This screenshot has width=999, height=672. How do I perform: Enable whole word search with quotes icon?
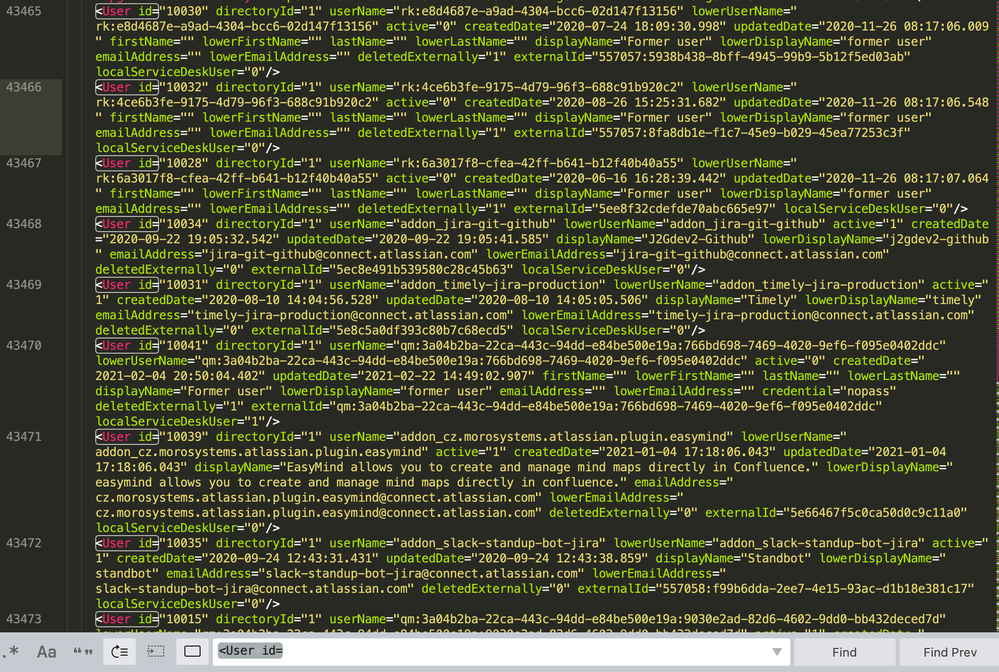tap(84, 652)
